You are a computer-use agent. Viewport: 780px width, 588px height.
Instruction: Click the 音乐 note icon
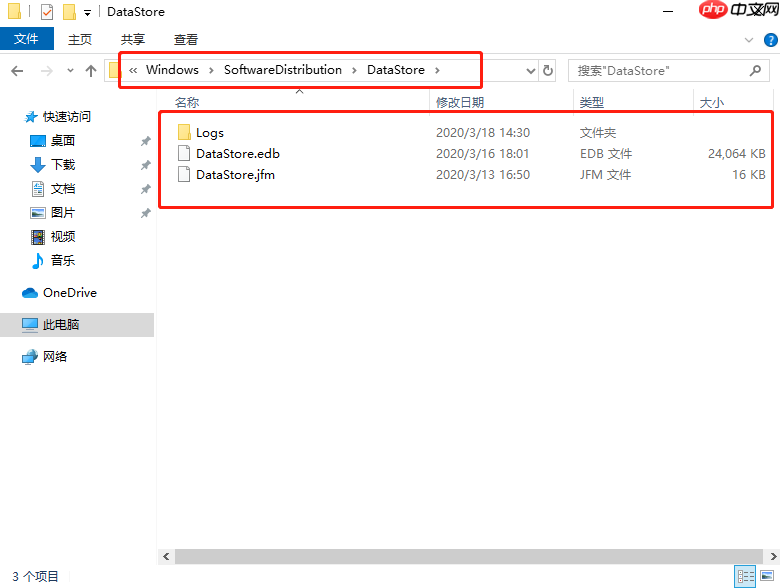coord(38,260)
